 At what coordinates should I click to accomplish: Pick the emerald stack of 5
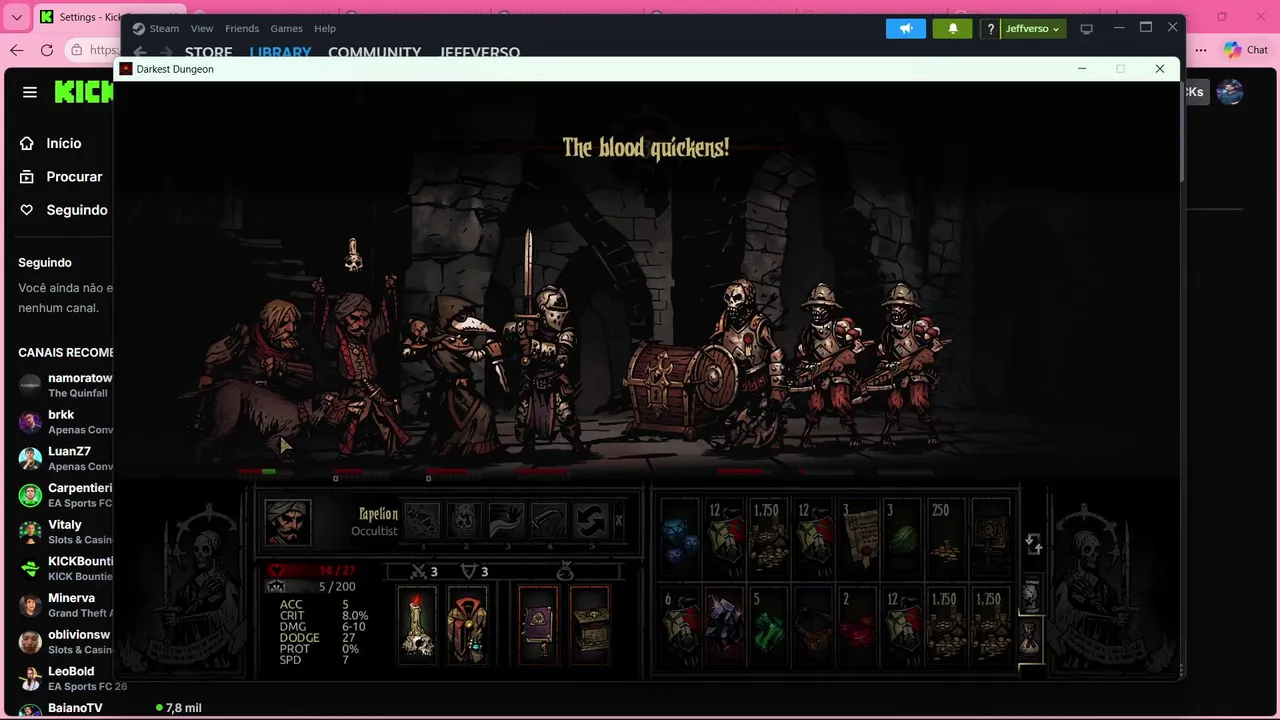pos(769,625)
